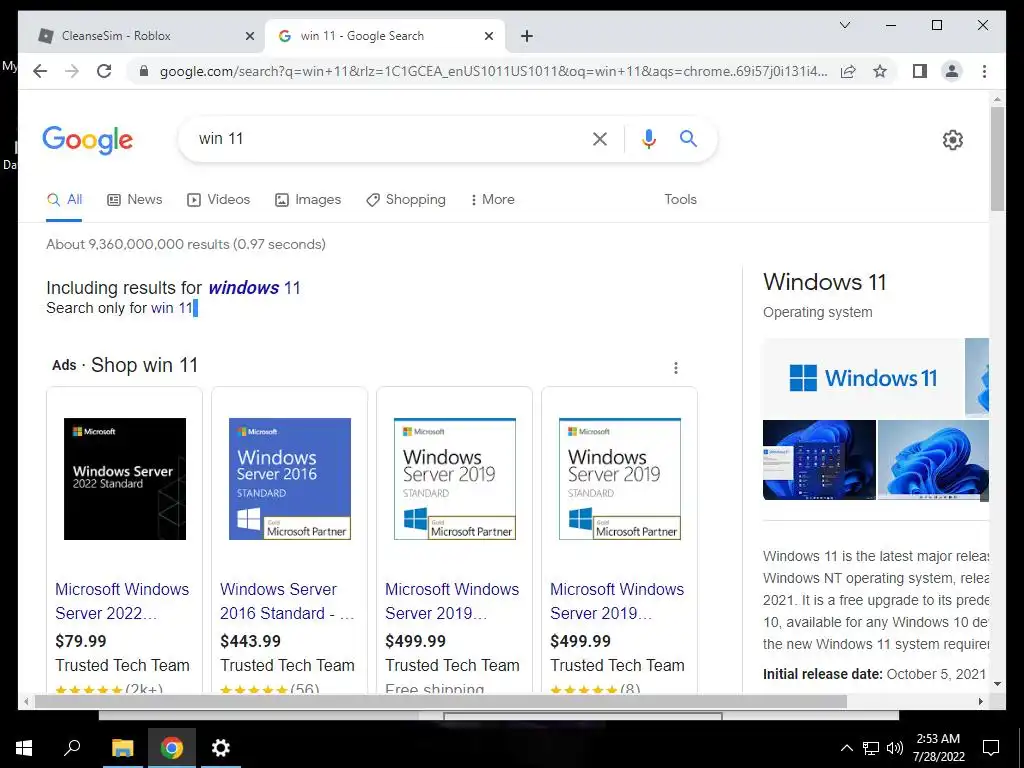Open taskbar search magnifier

click(72, 748)
